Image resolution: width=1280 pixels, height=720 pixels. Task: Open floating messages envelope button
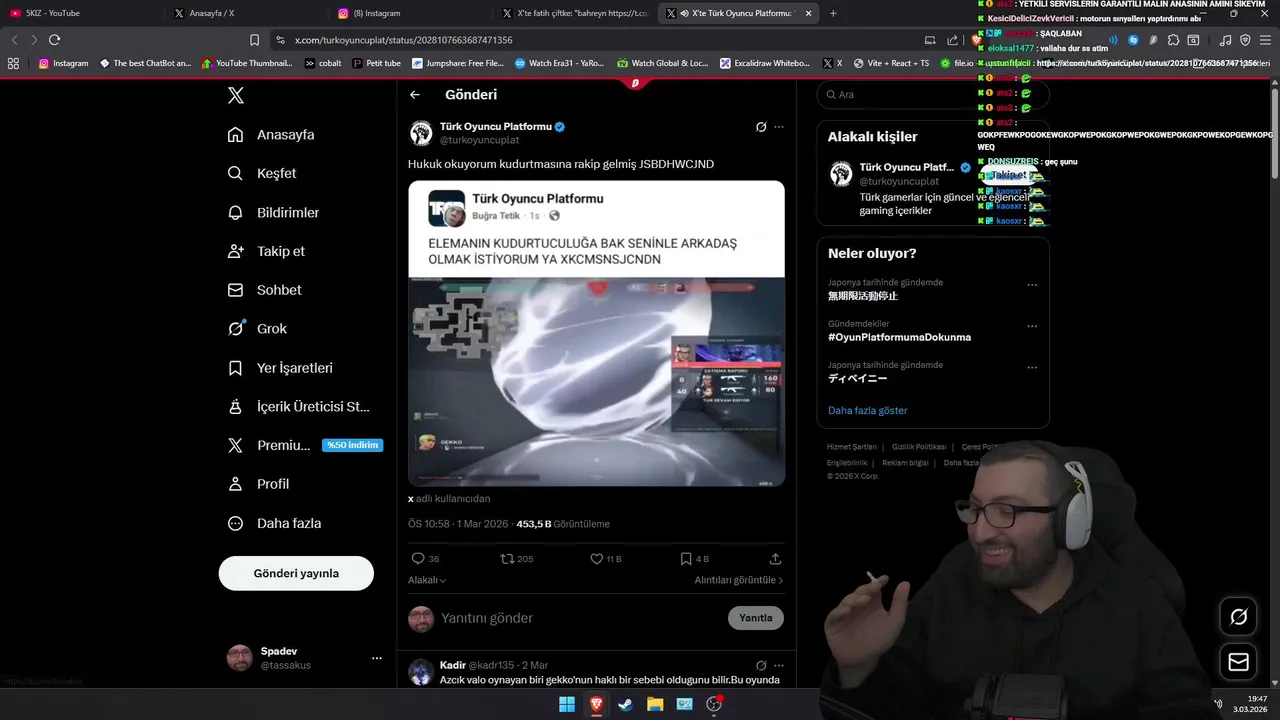1238,662
